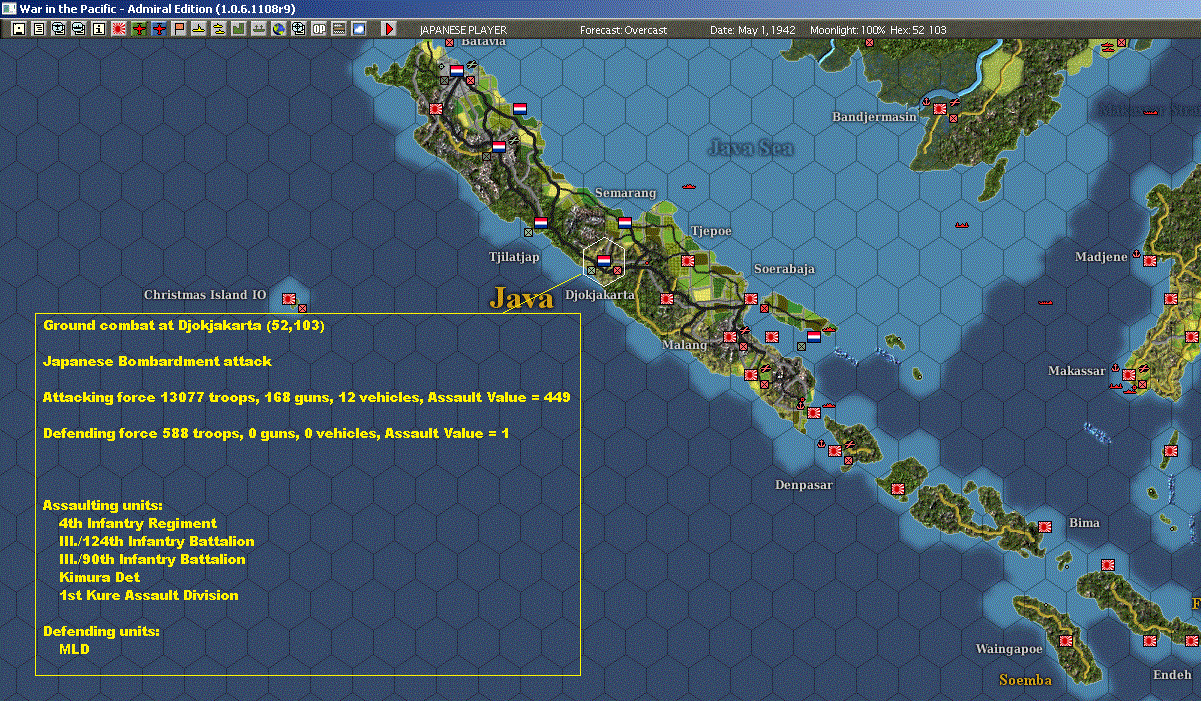
Task: Select Dutch flag unit at Semarang
Action: tap(625, 223)
